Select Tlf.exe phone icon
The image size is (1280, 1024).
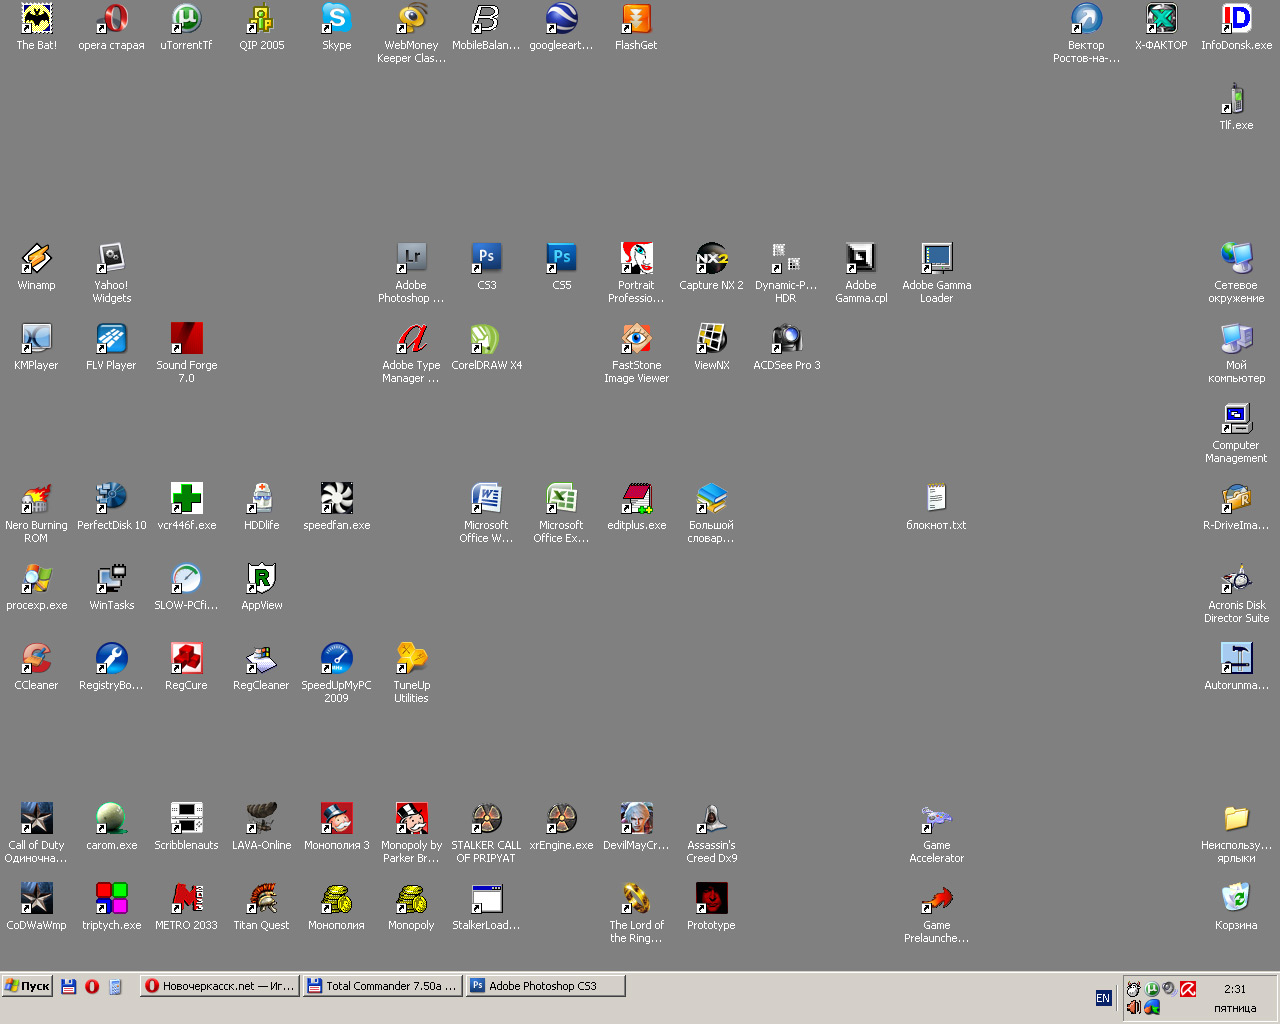coord(1237,98)
